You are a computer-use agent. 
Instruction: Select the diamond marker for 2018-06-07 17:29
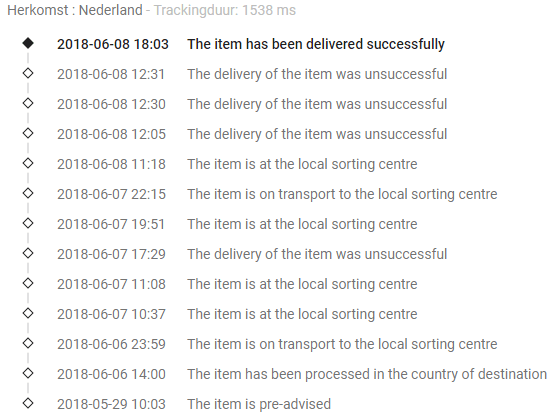(28, 253)
